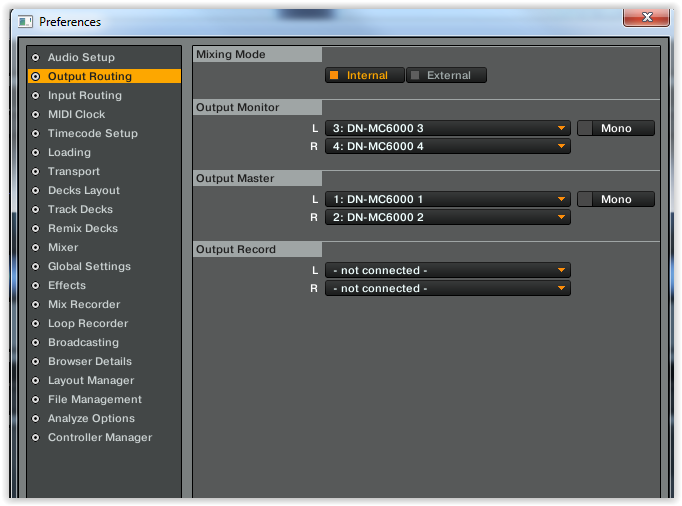Open Output Monitor left channel dropdown
The image size is (682, 506).
click(447, 128)
